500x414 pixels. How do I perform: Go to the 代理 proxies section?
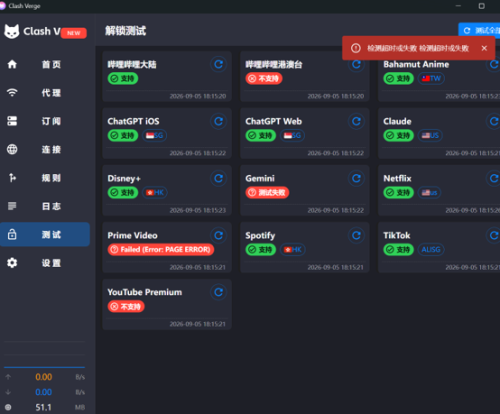tap(45, 93)
